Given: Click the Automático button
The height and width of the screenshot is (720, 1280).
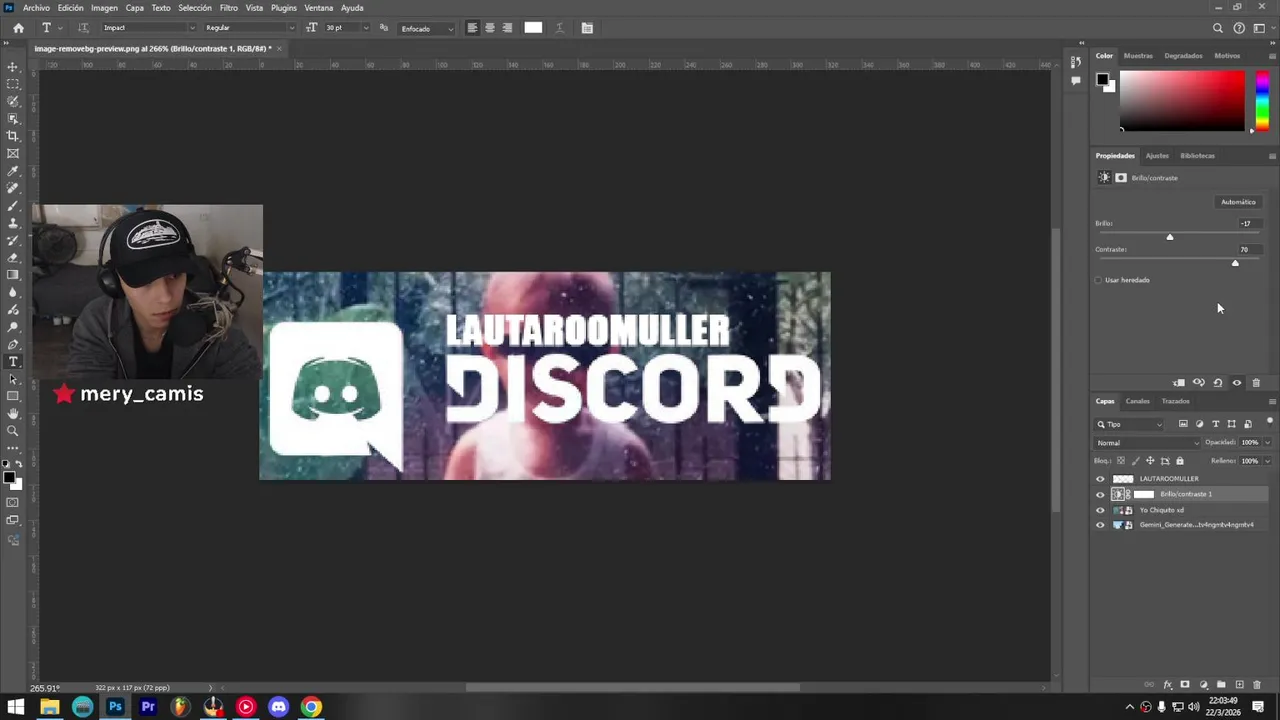Looking at the screenshot, I should coord(1238,202).
